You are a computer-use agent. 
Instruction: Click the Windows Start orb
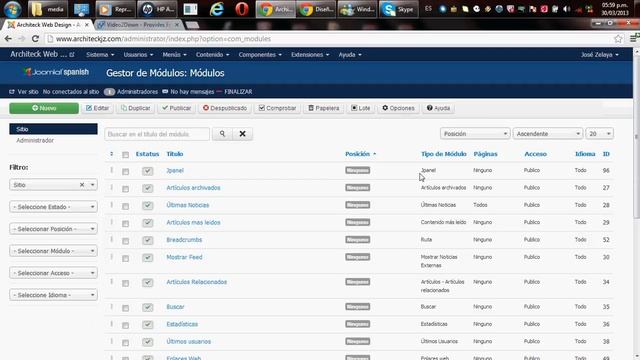point(13,9)
